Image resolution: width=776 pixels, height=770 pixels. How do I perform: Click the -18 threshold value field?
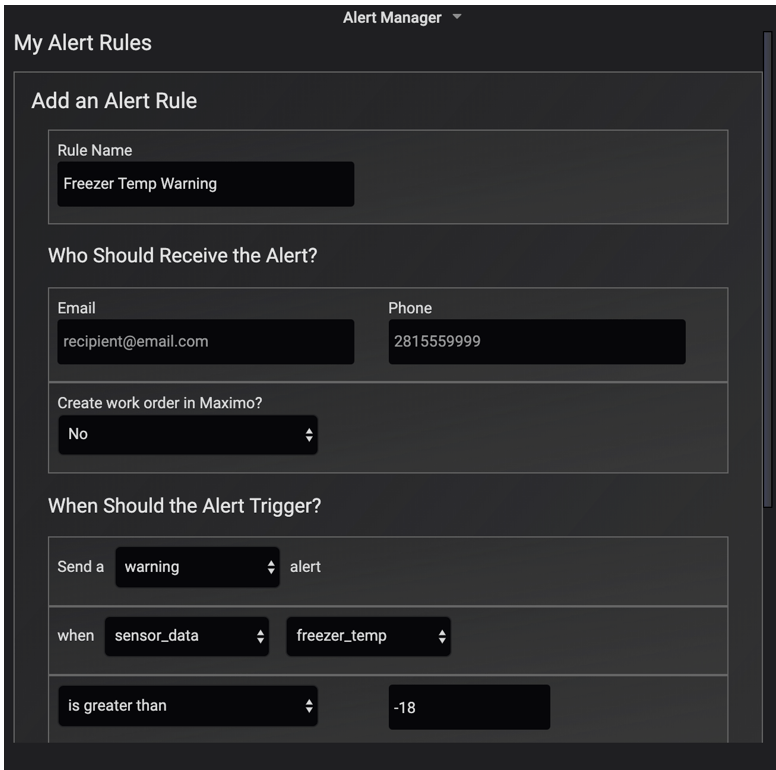[469, 707]
